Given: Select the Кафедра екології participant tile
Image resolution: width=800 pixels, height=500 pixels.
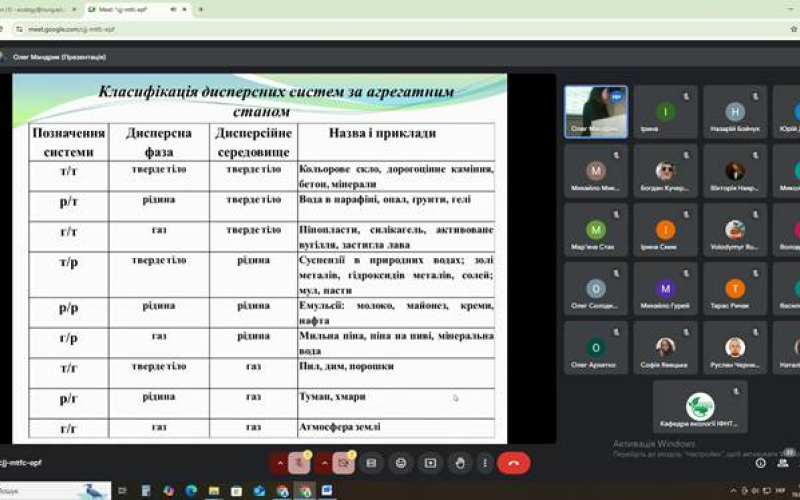Looking at the screenshot, I should [700, 406].
